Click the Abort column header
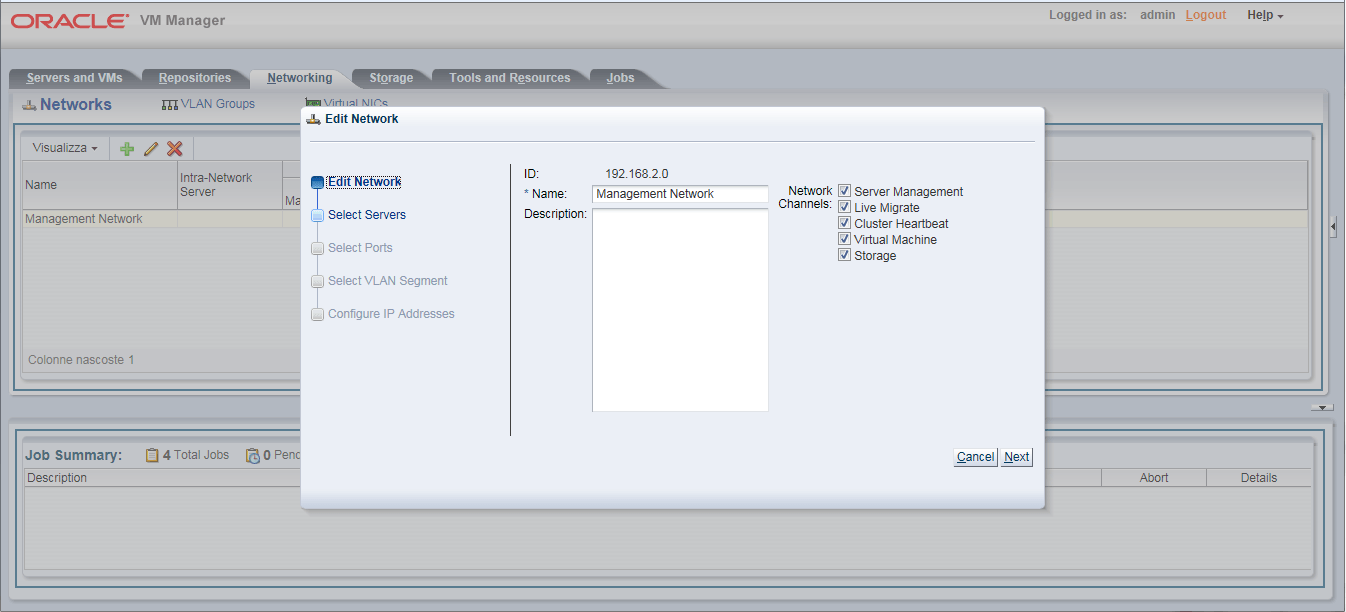 pos(1154,478)
